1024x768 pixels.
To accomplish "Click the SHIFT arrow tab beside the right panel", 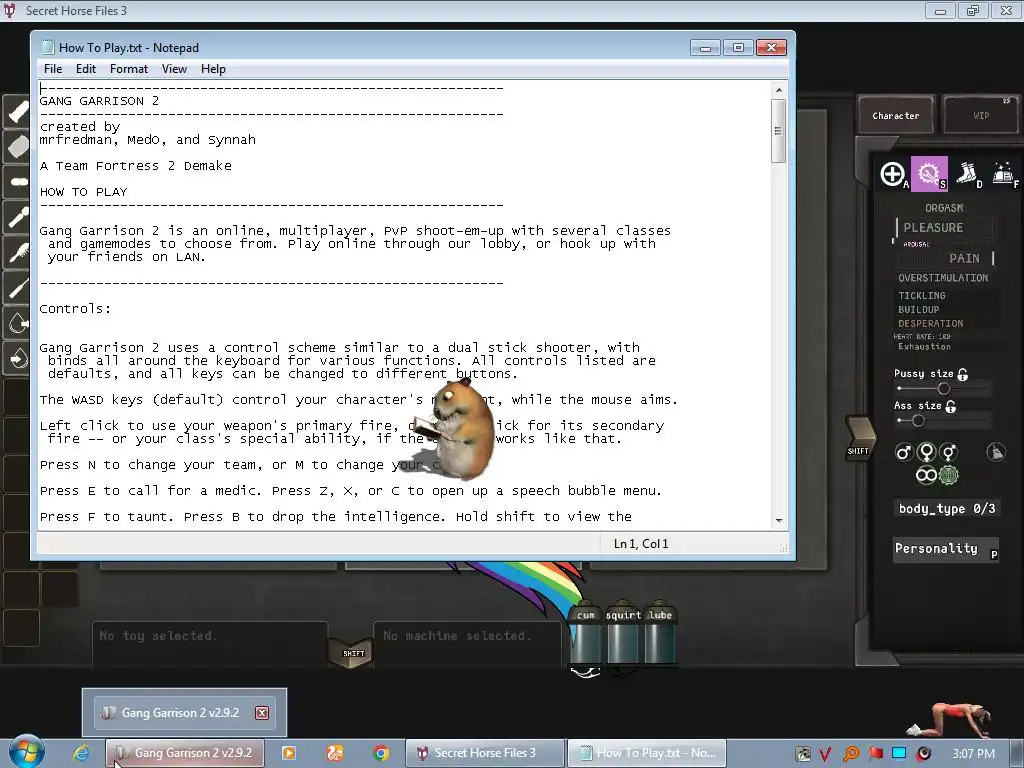I will click(859, 439).
